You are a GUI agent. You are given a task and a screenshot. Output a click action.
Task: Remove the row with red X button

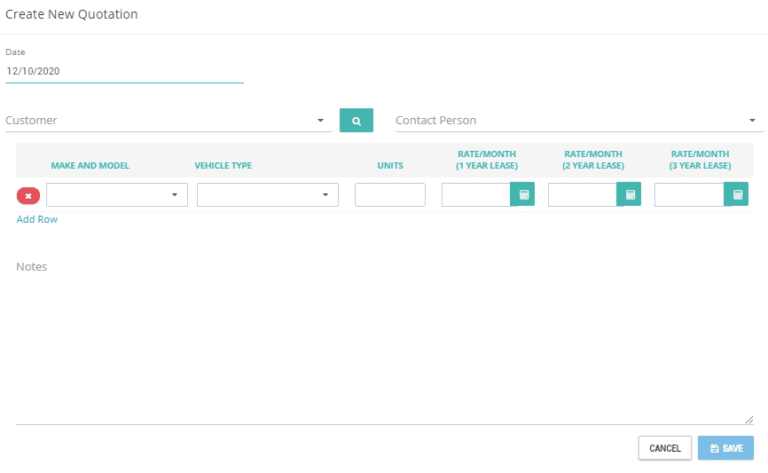[28, 196]
